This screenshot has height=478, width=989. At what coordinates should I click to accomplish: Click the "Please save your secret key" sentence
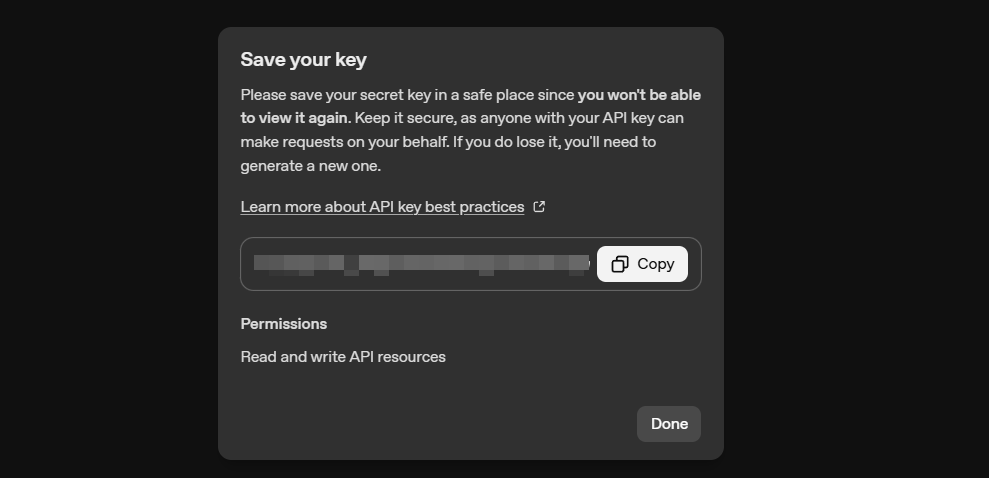[340, 95]
